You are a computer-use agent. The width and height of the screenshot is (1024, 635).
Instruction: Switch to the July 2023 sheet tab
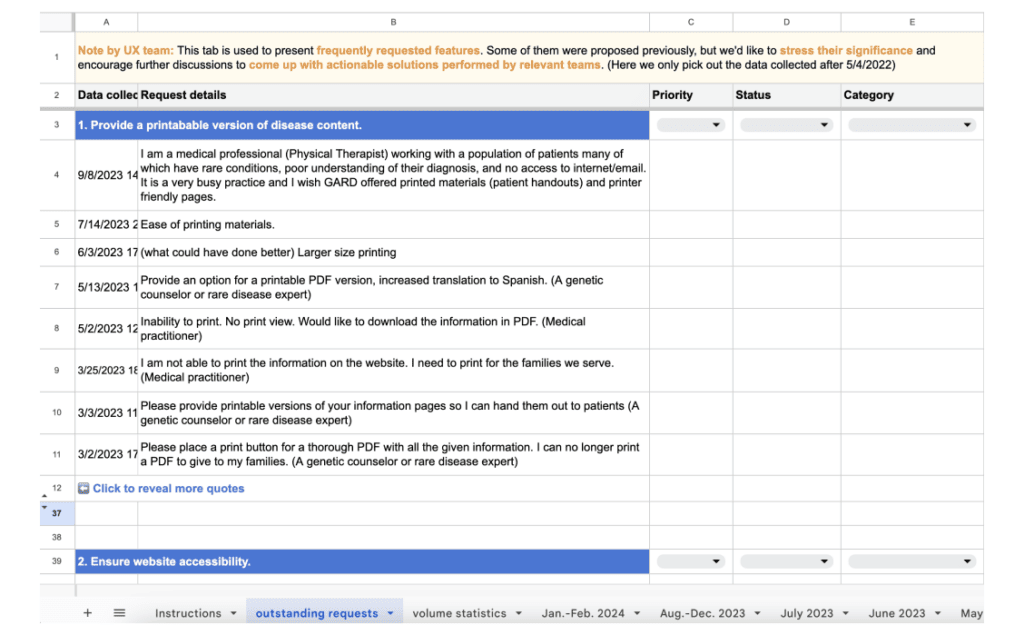tap(807, 613)
